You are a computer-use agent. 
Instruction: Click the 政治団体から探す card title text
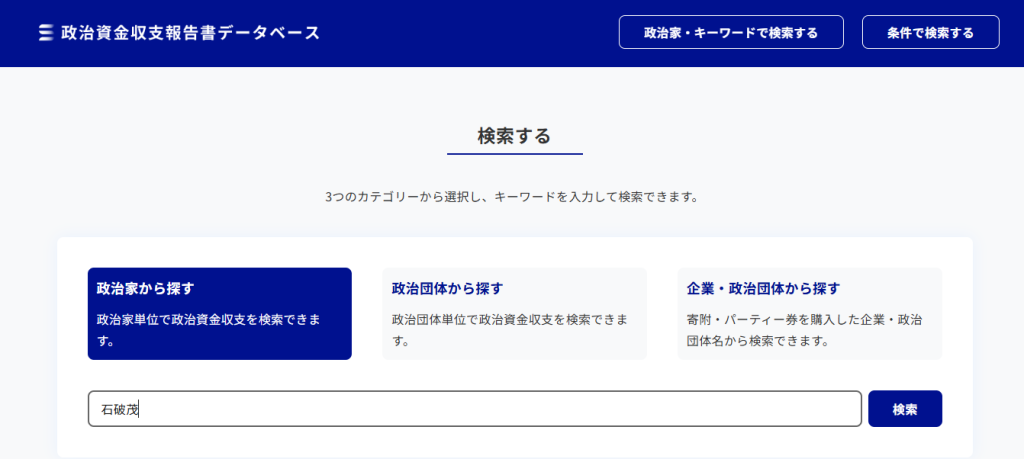(447, 289)
